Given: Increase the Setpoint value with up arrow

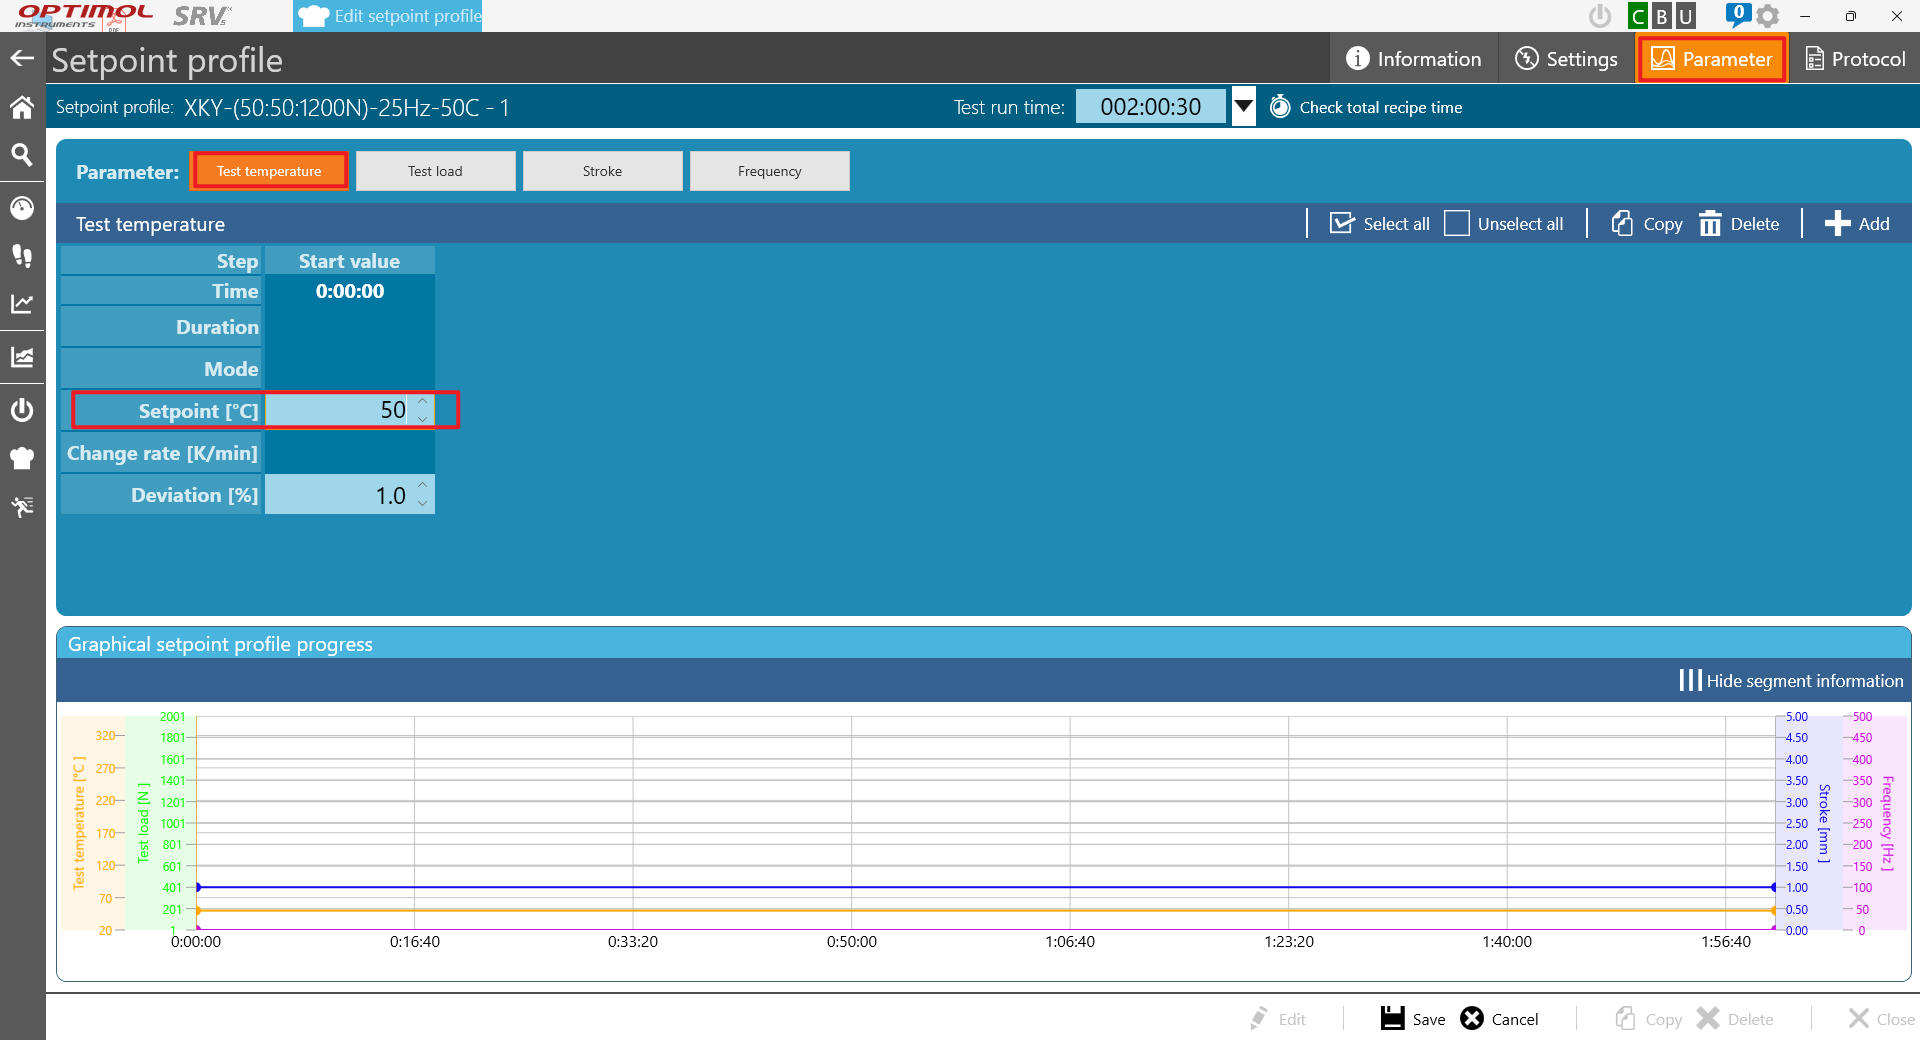Looking at the screenshot, I should coord(423,402).
